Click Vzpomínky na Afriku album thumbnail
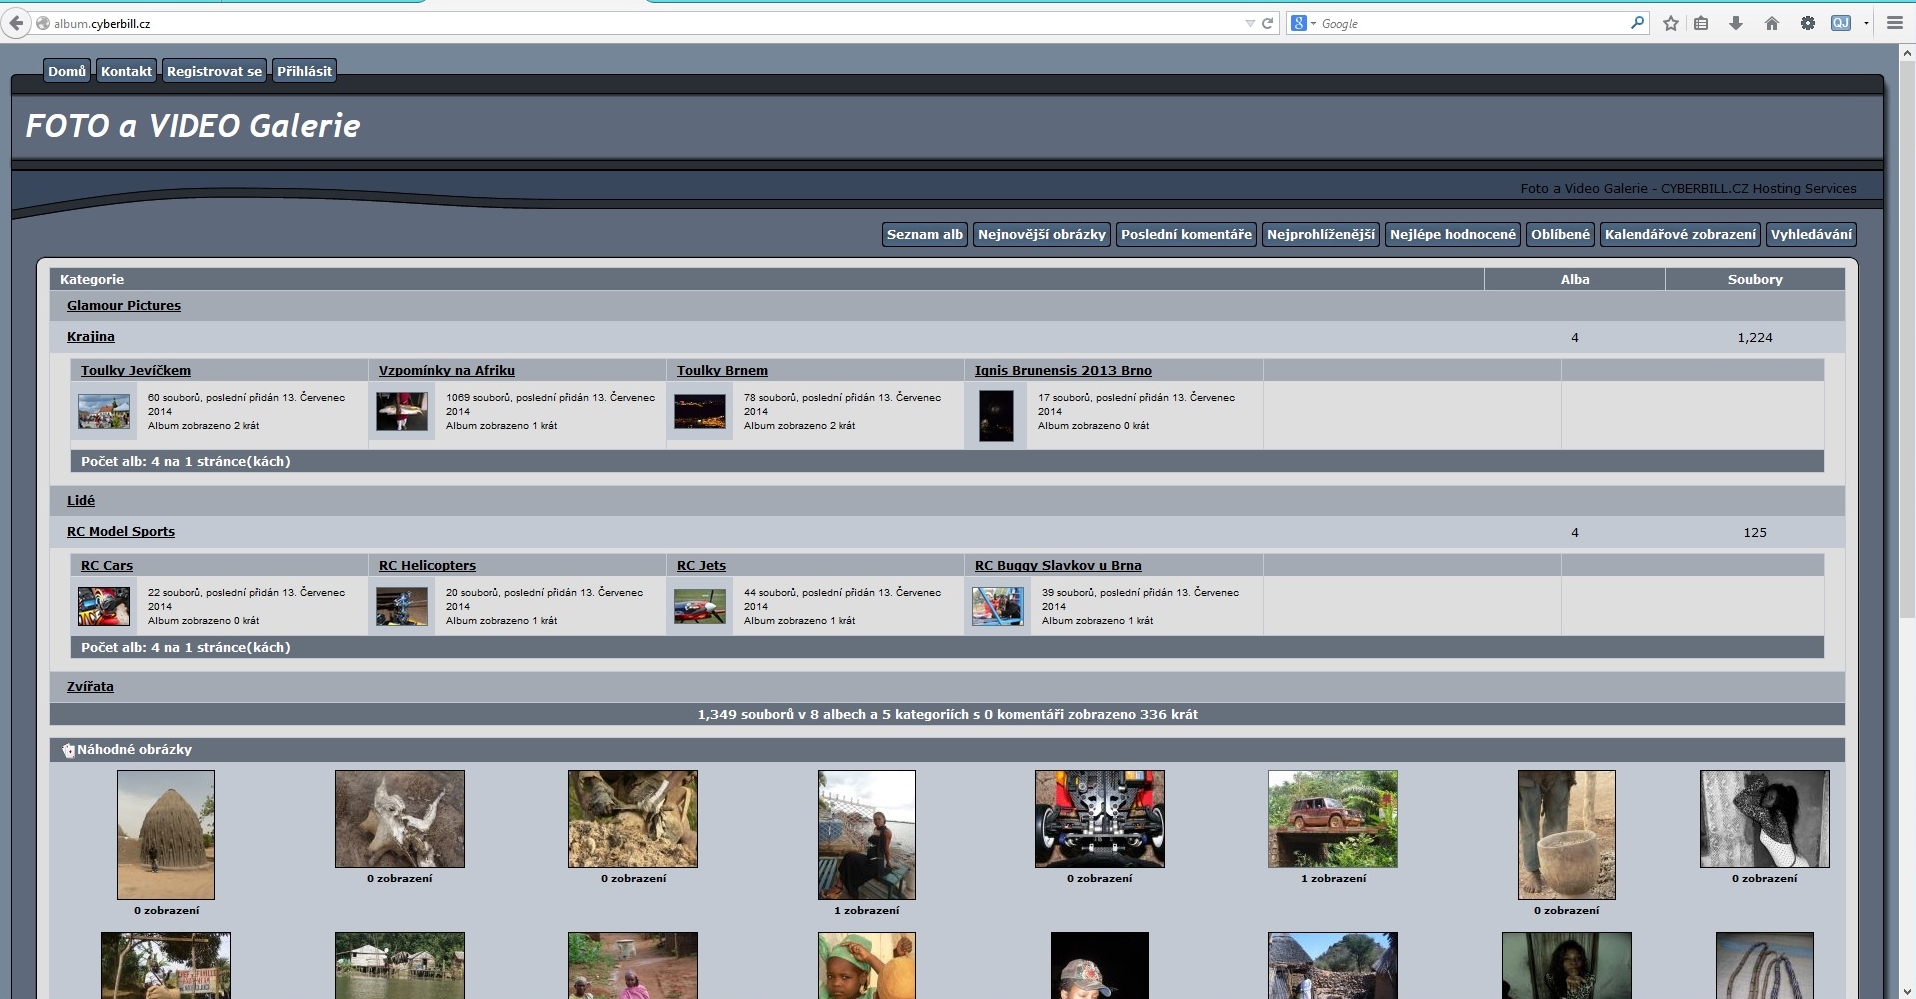Screen dimensions: 1916x999 pyautogui.click(x=402, y=411)
